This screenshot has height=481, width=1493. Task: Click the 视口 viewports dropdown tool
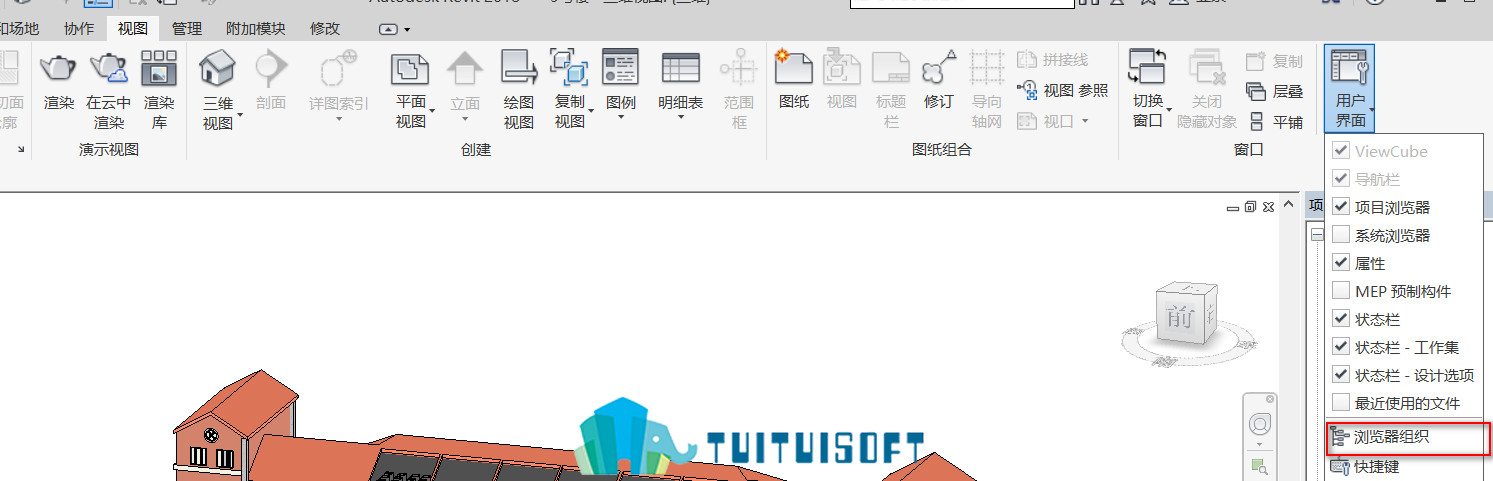point(1053,121)
